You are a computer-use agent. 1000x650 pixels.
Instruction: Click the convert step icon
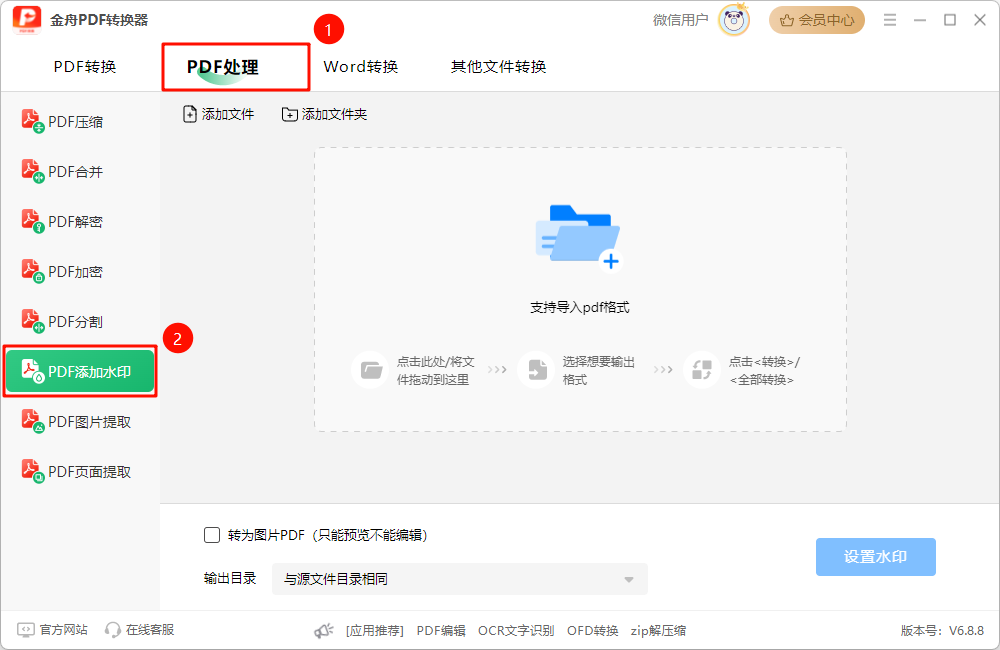point(702,370)
